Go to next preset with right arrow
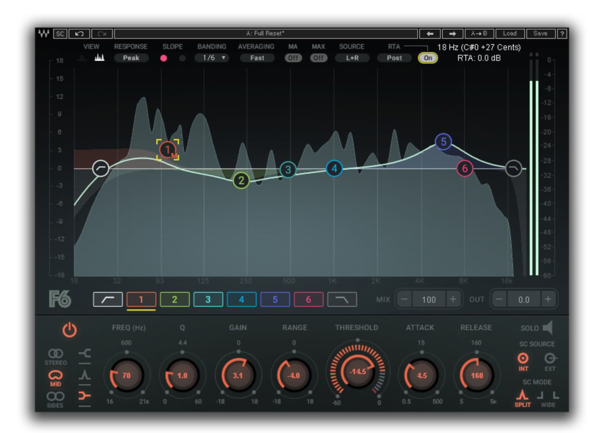Screen dimensions: 600x433 click(453, 34)
